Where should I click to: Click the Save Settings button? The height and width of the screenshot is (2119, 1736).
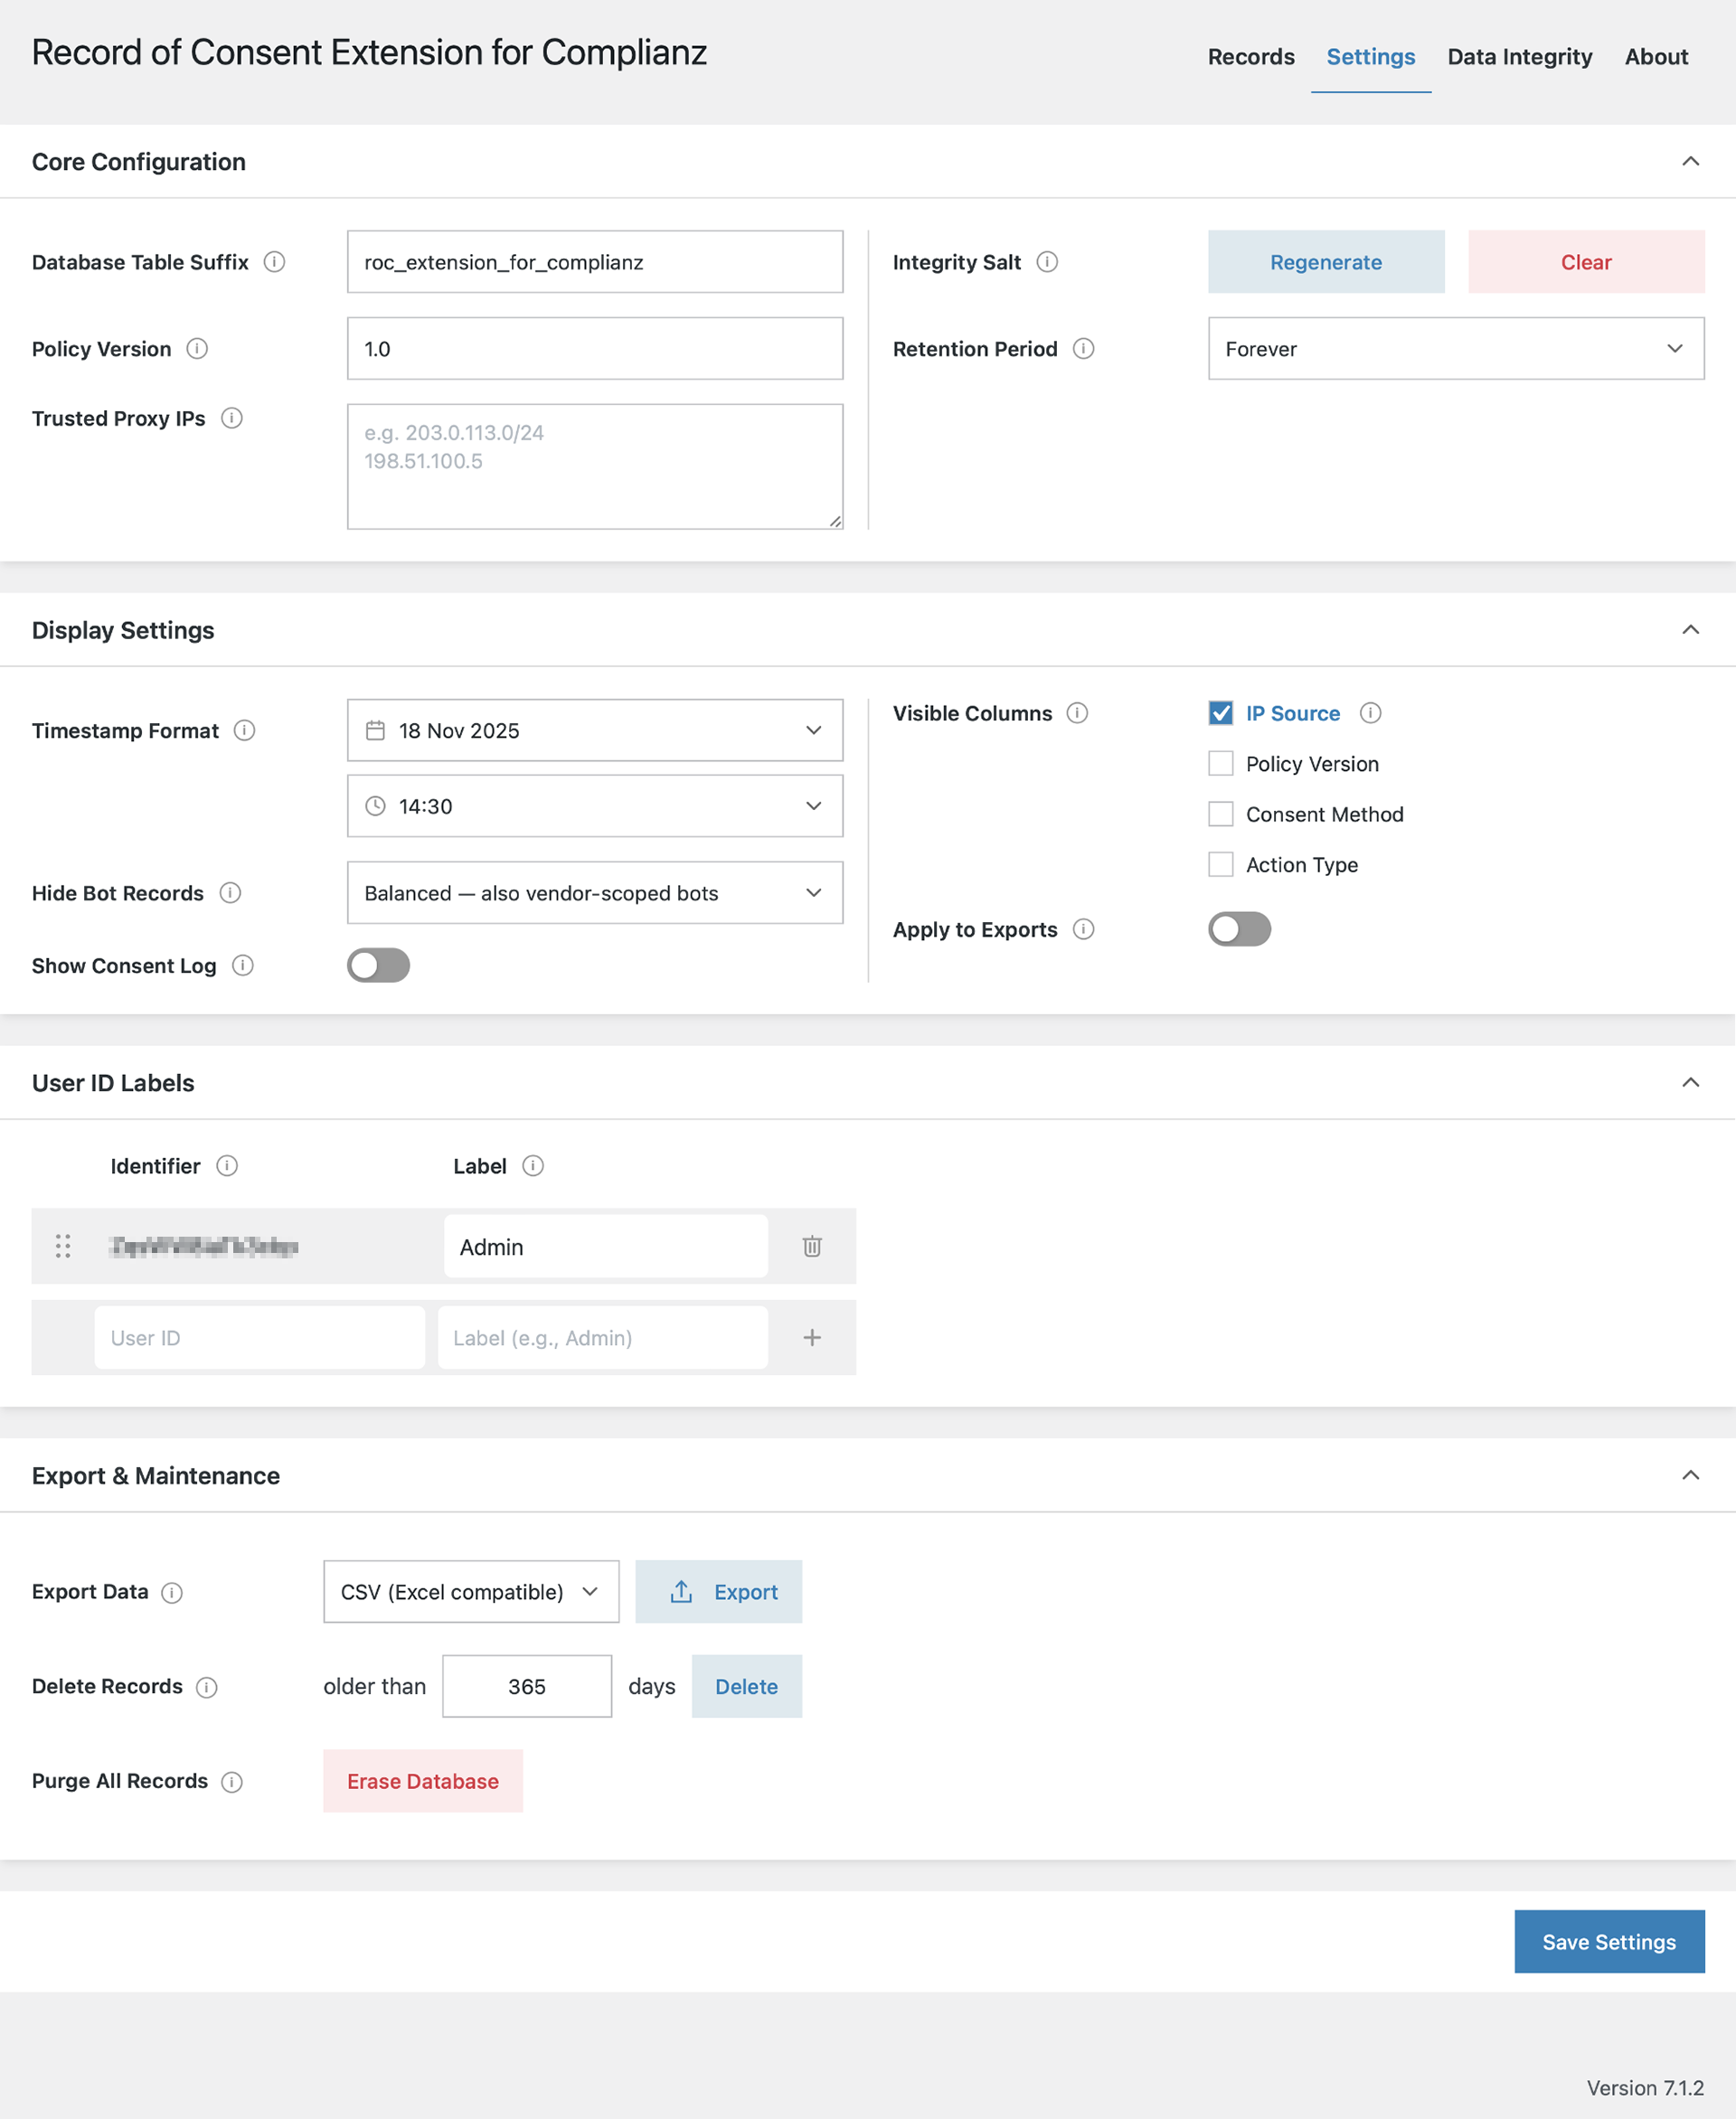point(1609,1942)
